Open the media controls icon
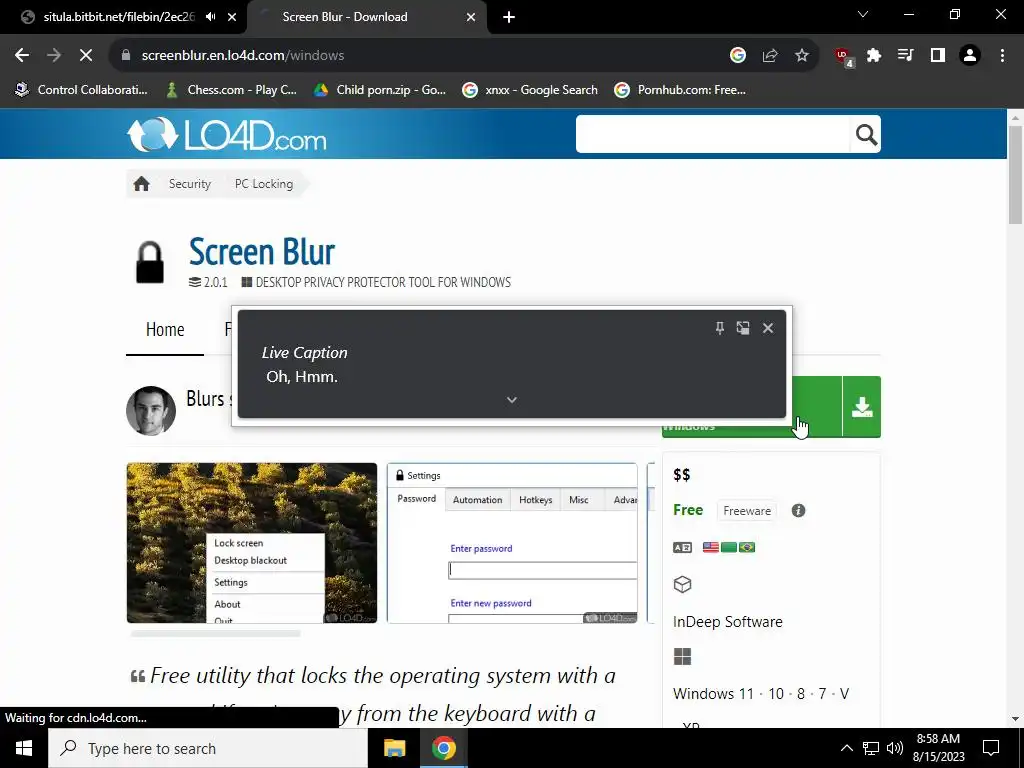1024x768 pixels. tap(905, 56)
